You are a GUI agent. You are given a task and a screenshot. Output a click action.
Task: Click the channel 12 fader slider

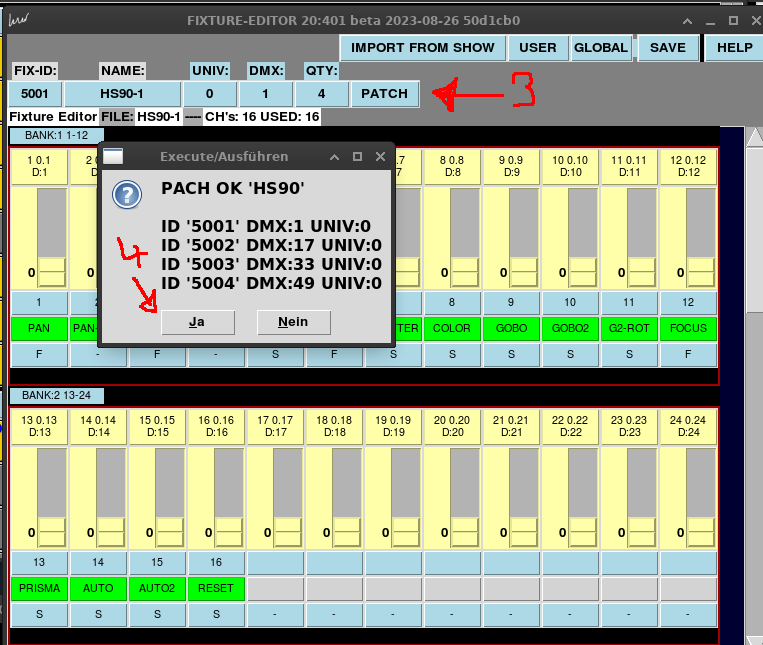click(689, 235)
